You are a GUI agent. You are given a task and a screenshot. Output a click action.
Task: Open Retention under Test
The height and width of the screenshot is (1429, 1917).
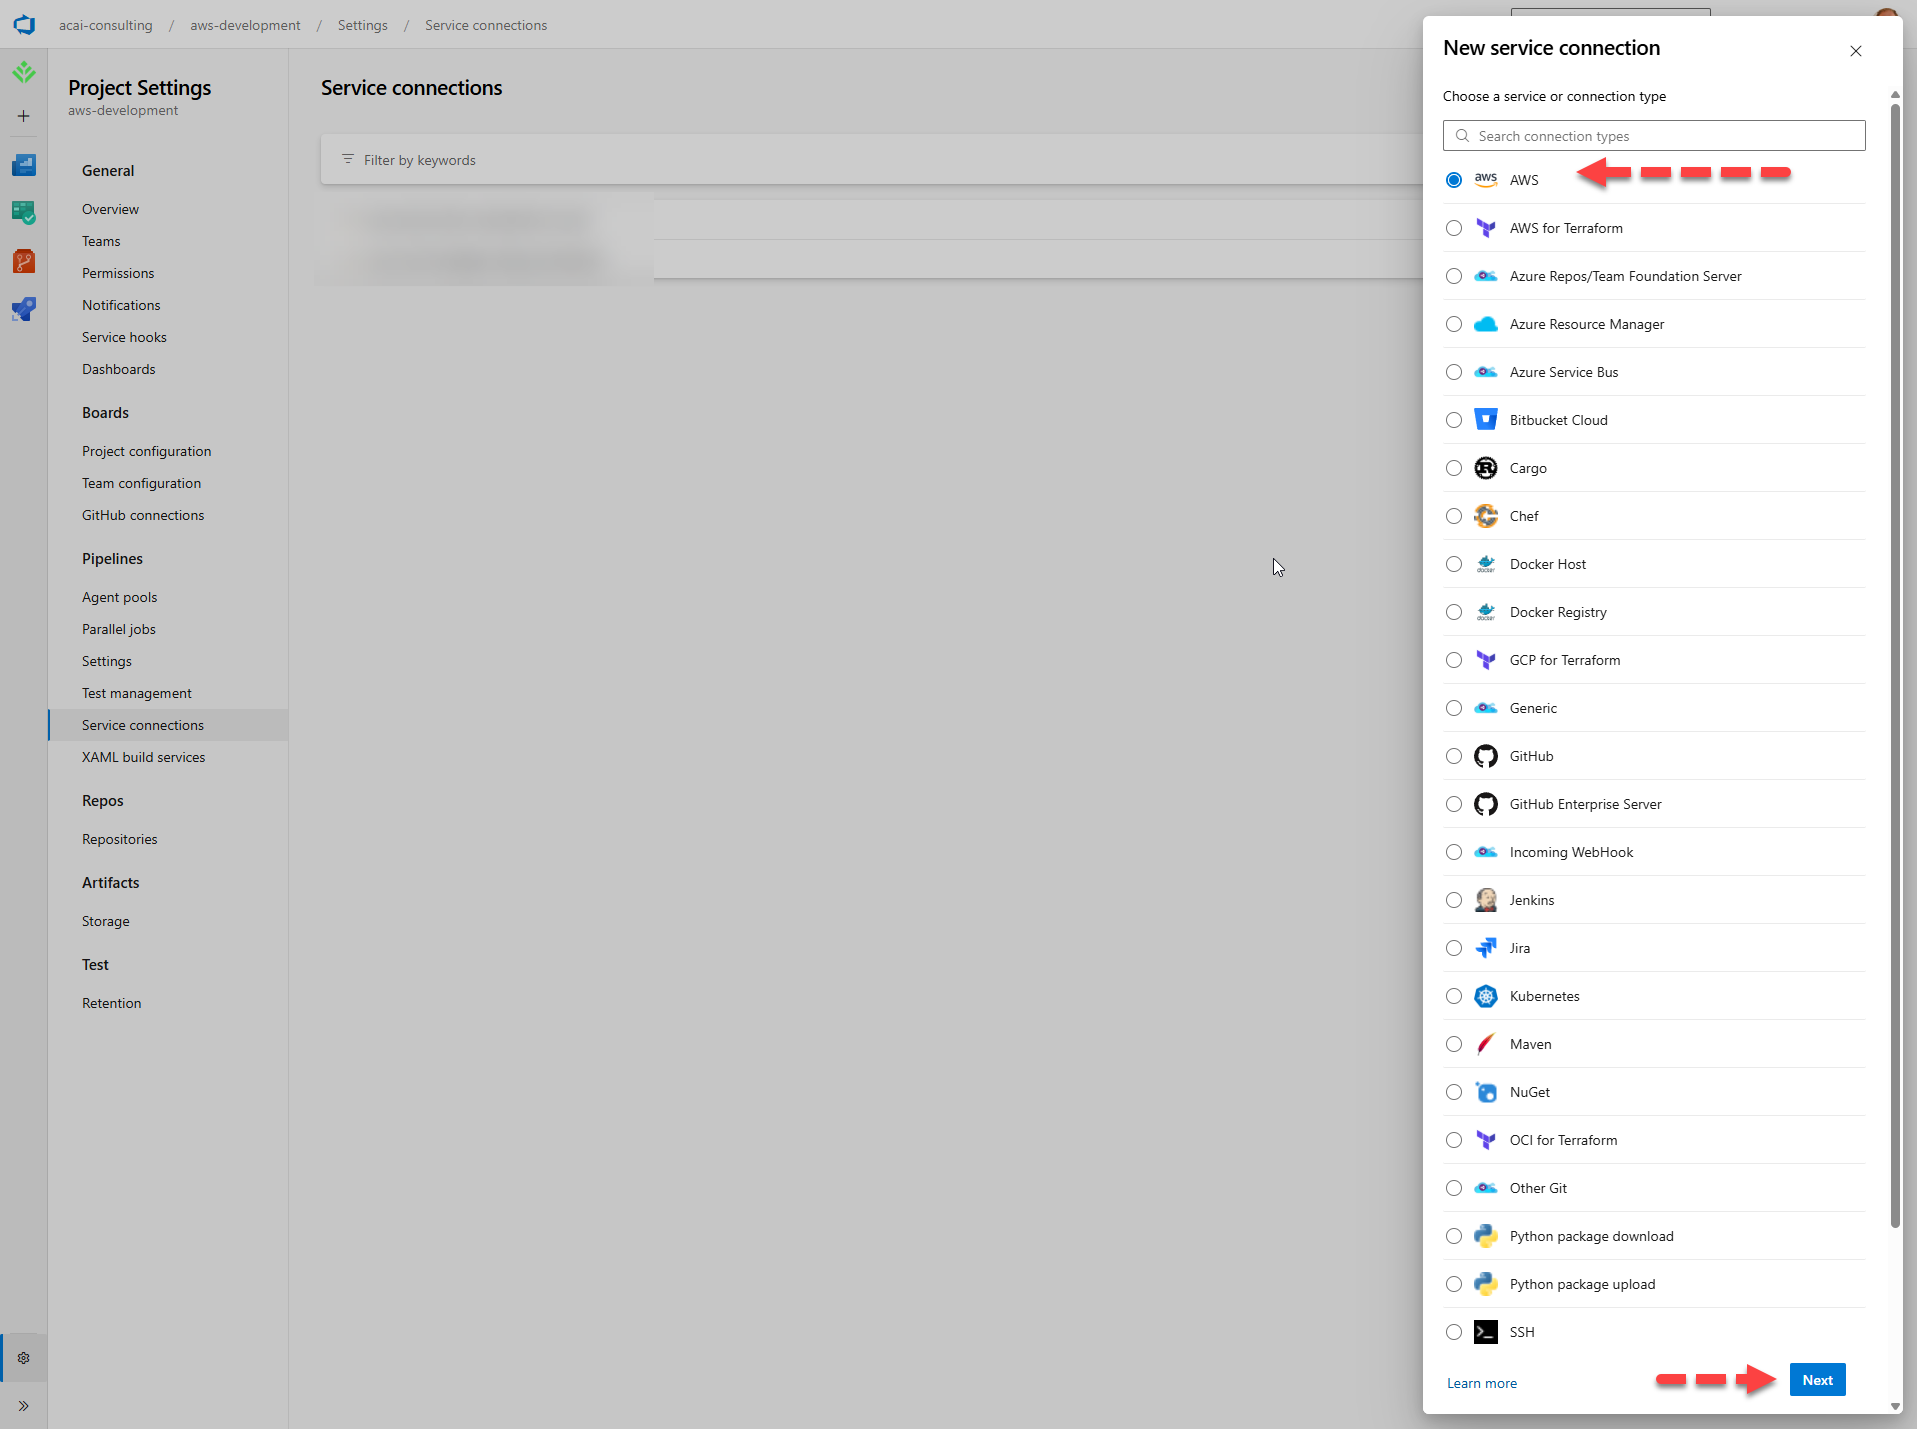(111, 1003)
